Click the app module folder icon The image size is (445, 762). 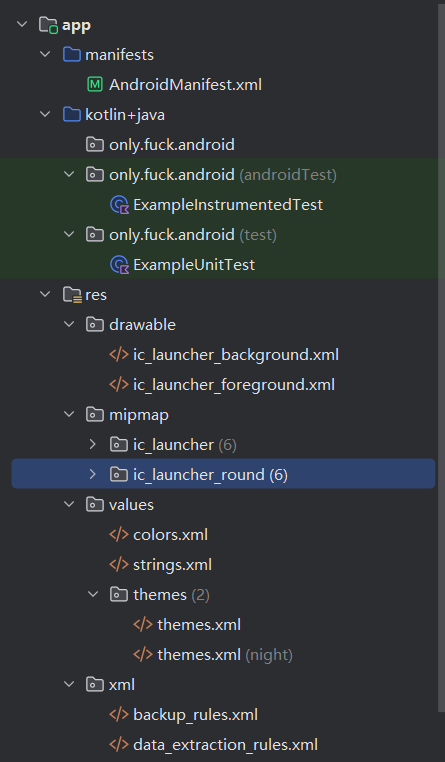[x=49, y=25]
